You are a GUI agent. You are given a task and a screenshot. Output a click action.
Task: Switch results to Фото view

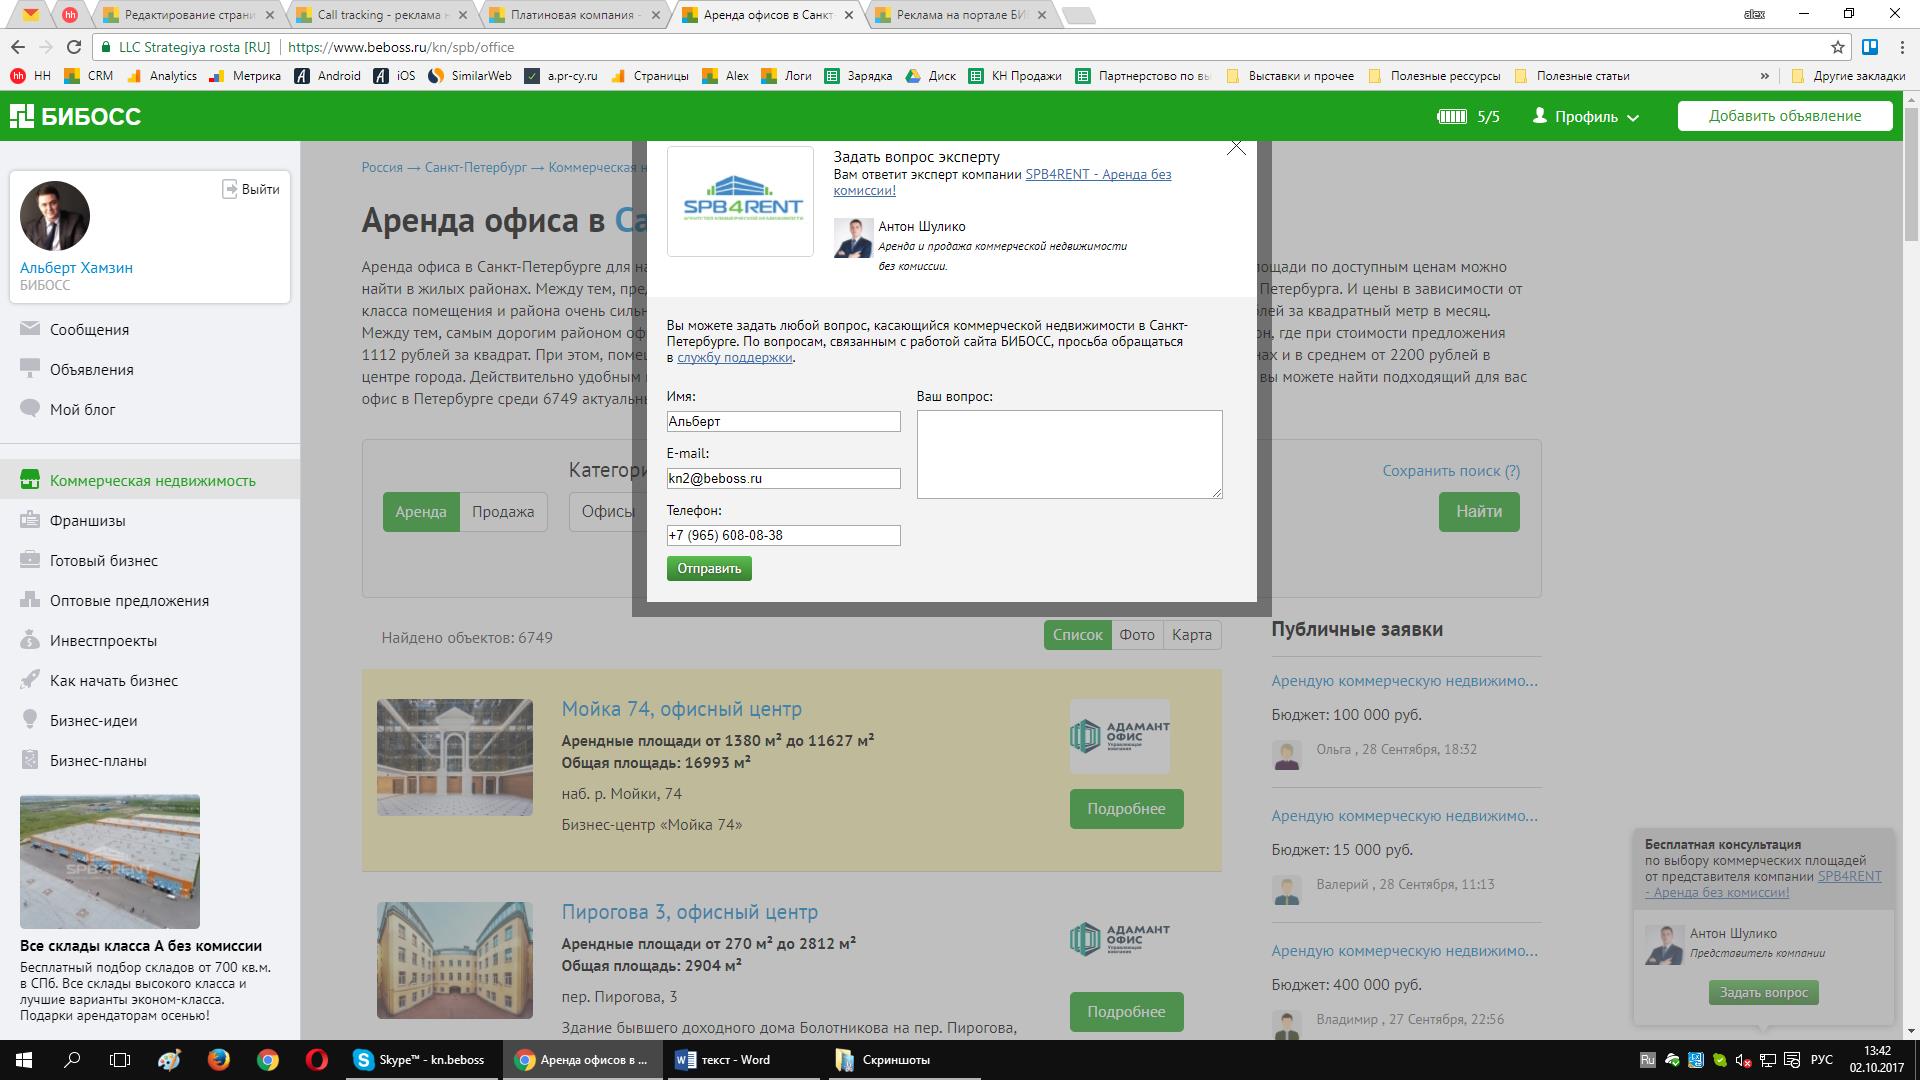coord(1137,635)
